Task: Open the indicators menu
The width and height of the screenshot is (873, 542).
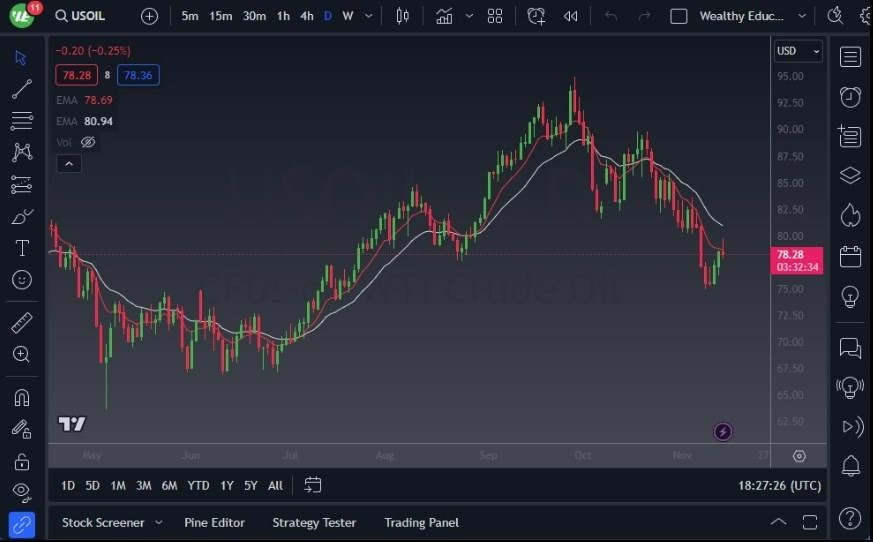Action: point(444,16)
